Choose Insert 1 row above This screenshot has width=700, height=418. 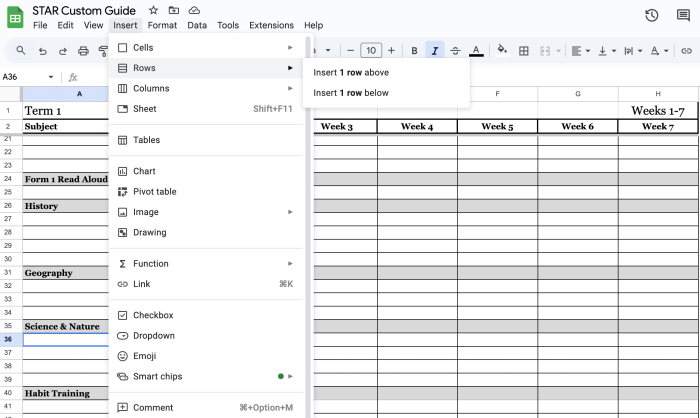click(x=351, y=72)
